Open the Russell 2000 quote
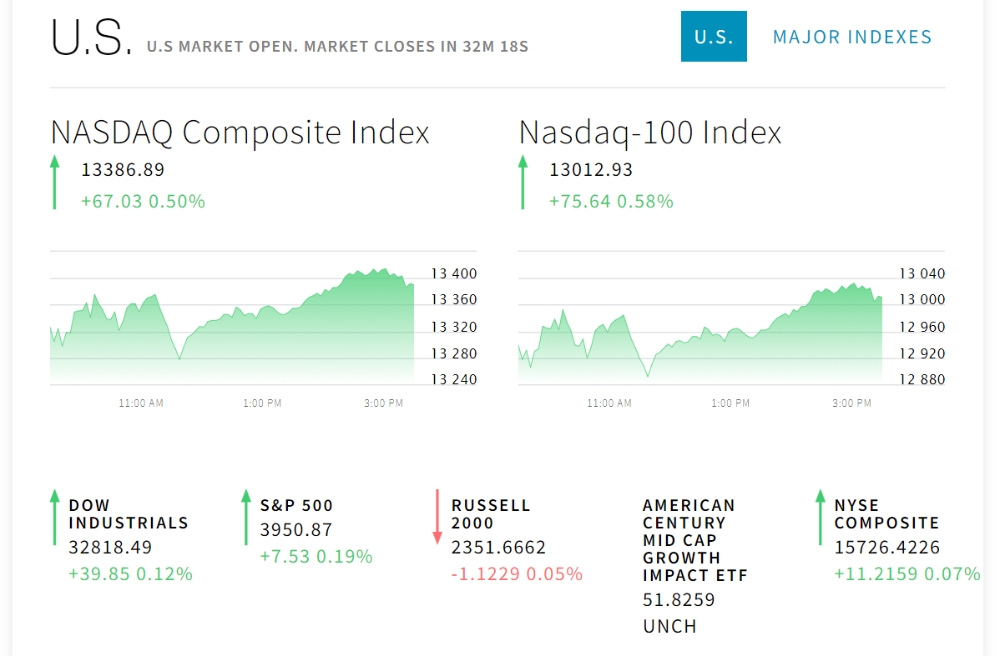Viewport: 1000px width, 656px height. (x=490, y=514)
